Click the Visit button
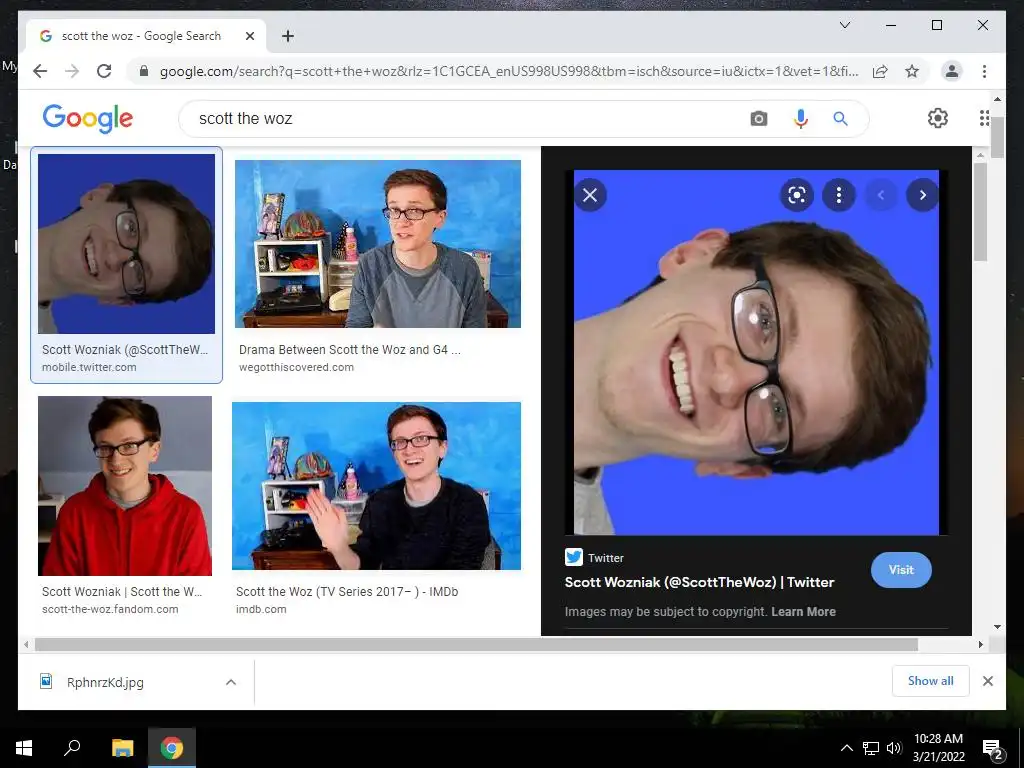This screenshot has height=768, width=1024. pos(901,570)
